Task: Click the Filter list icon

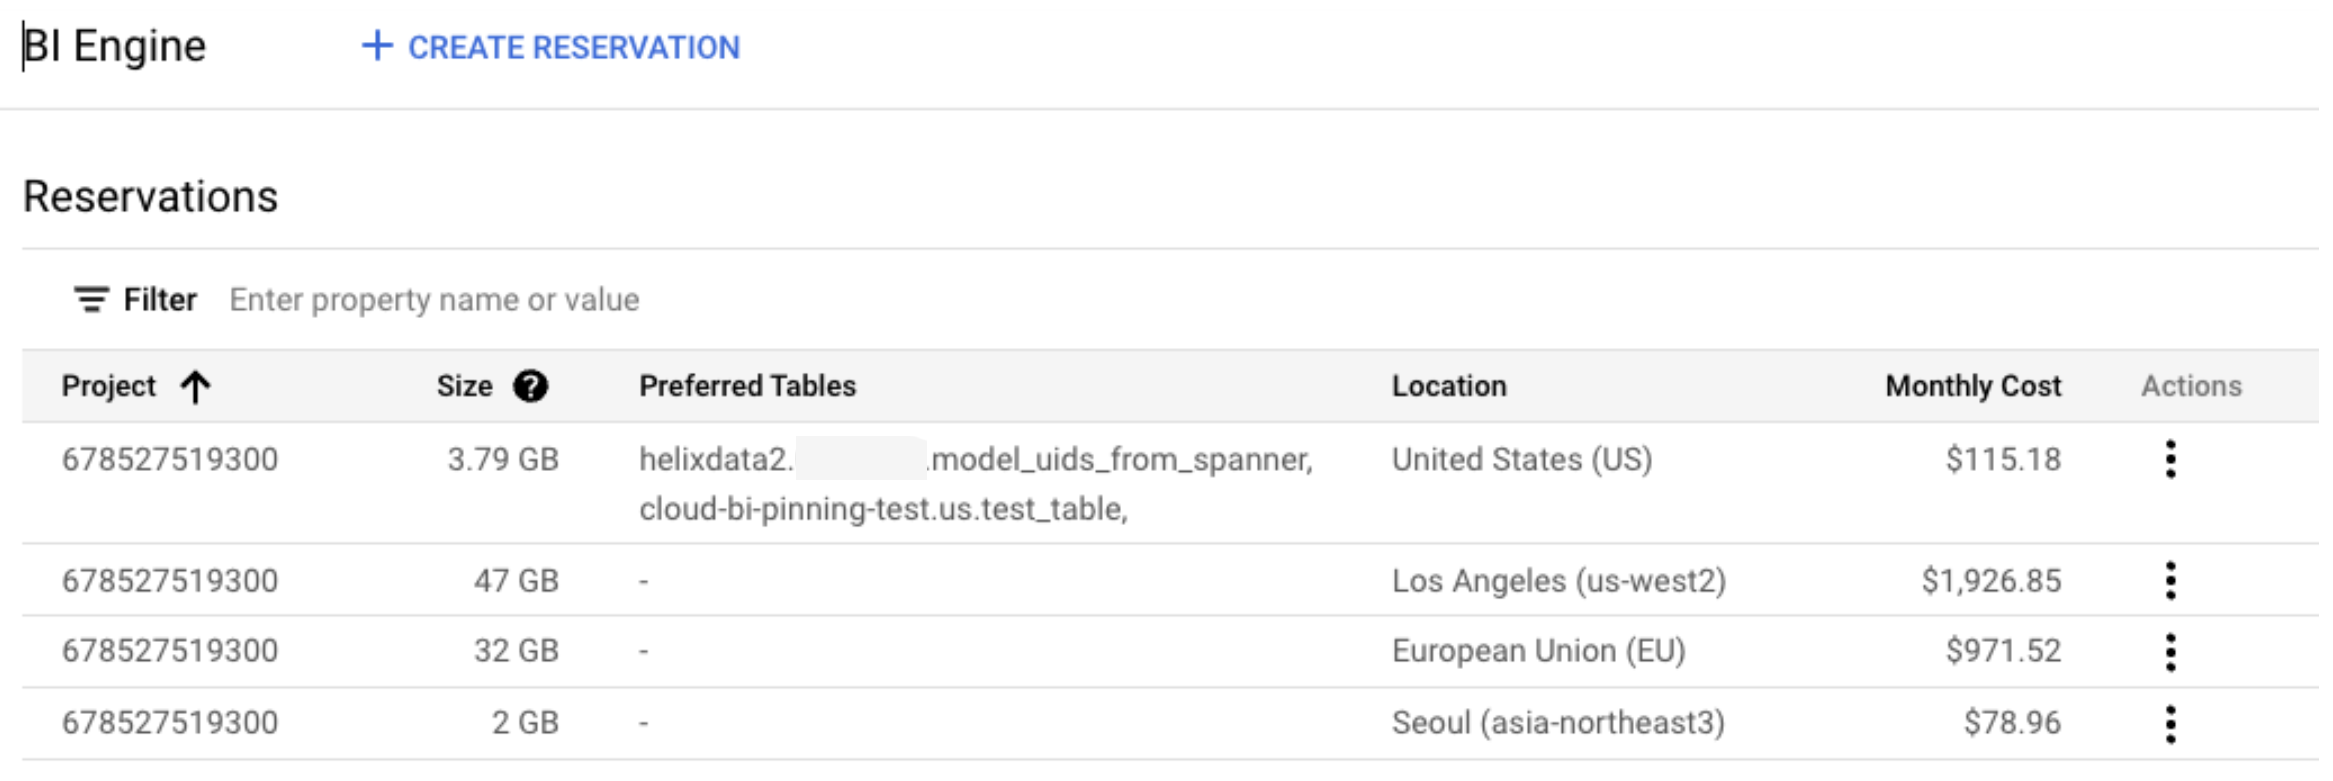Action: (x=91, y=300)
